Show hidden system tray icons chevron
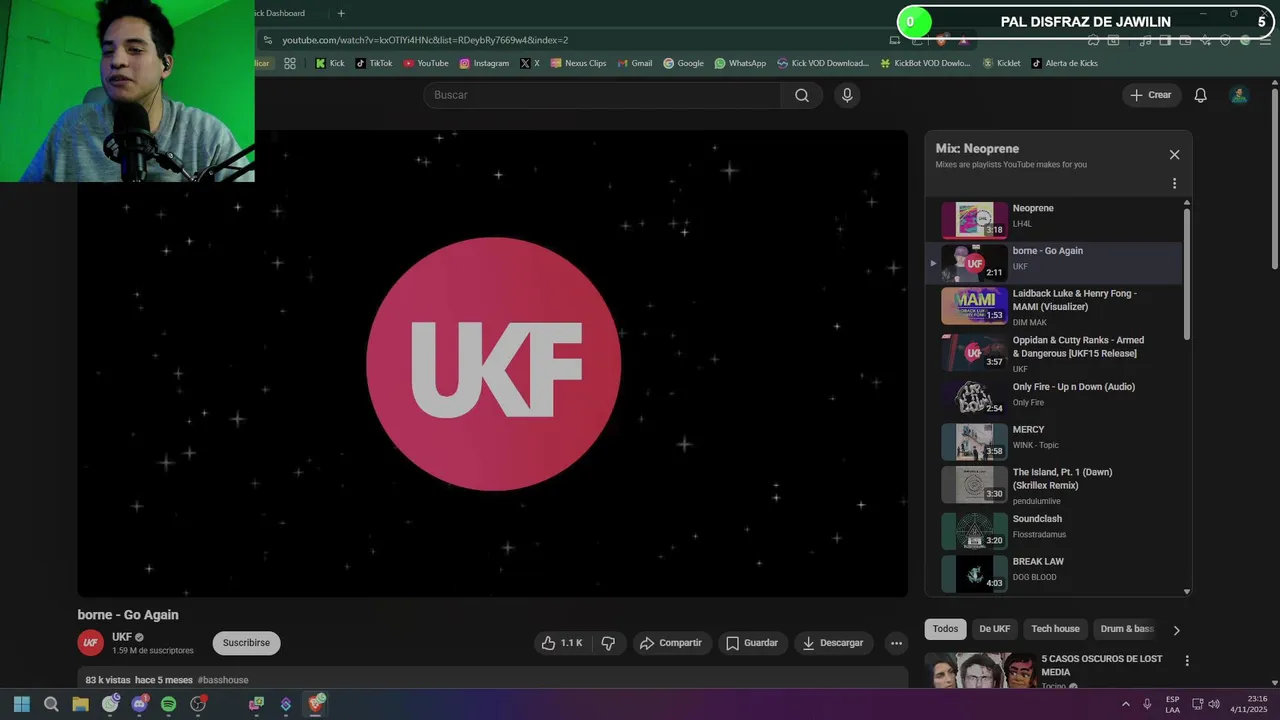 1125,704
